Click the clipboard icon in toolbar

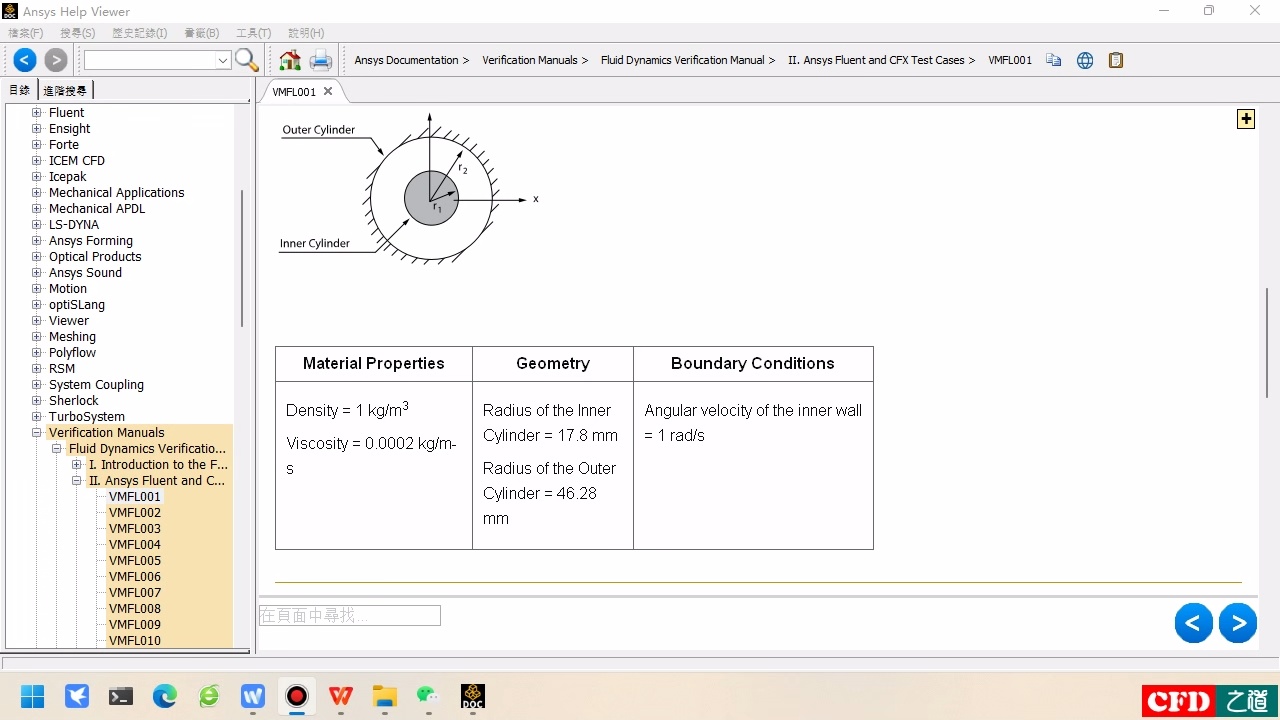pyautogui.click(x=1116, y=60)
